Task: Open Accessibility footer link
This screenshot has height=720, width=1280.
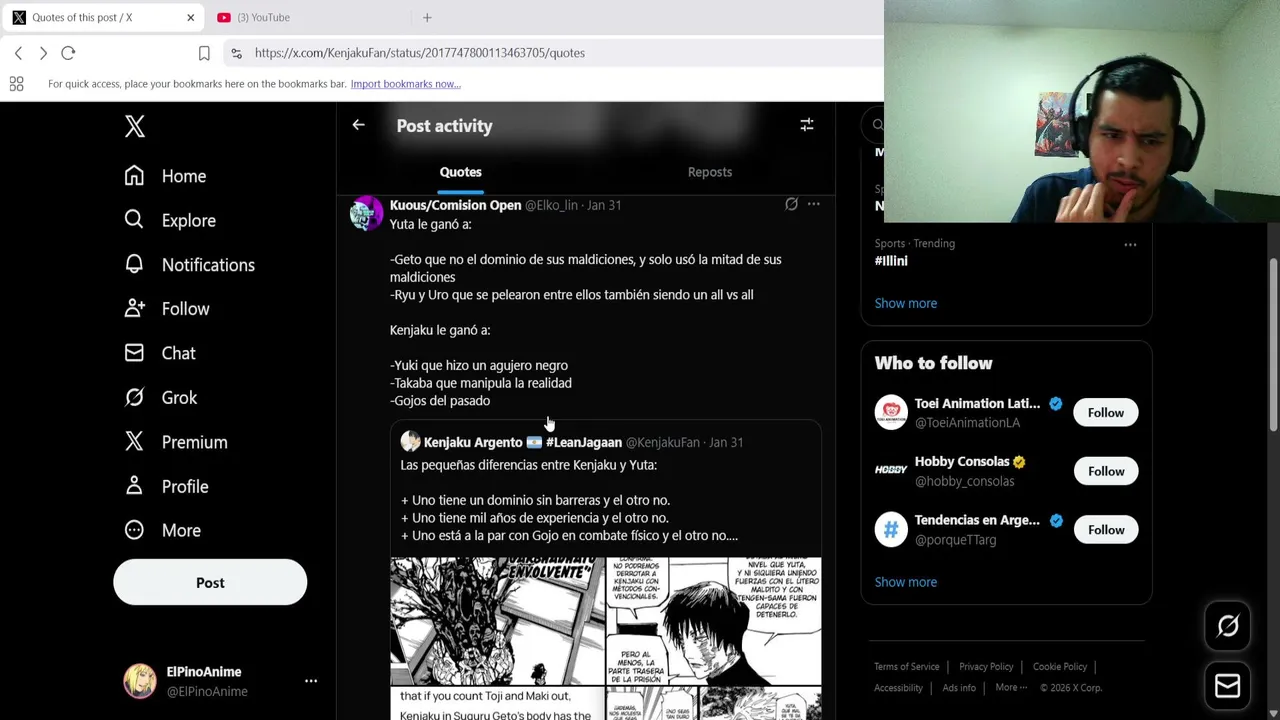Action: (x=898, y=688)
